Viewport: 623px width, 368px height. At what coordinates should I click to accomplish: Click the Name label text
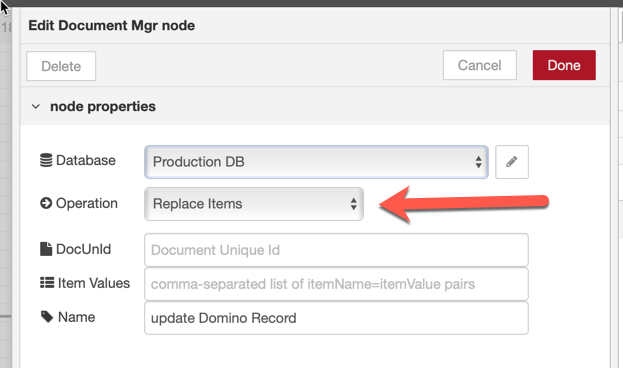[x=77, y=317]
